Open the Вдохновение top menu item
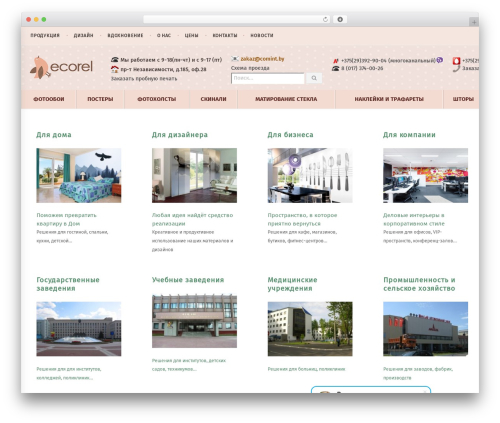Image resolution: width=500 pixels, height=423 pixels. pos(125,35)
